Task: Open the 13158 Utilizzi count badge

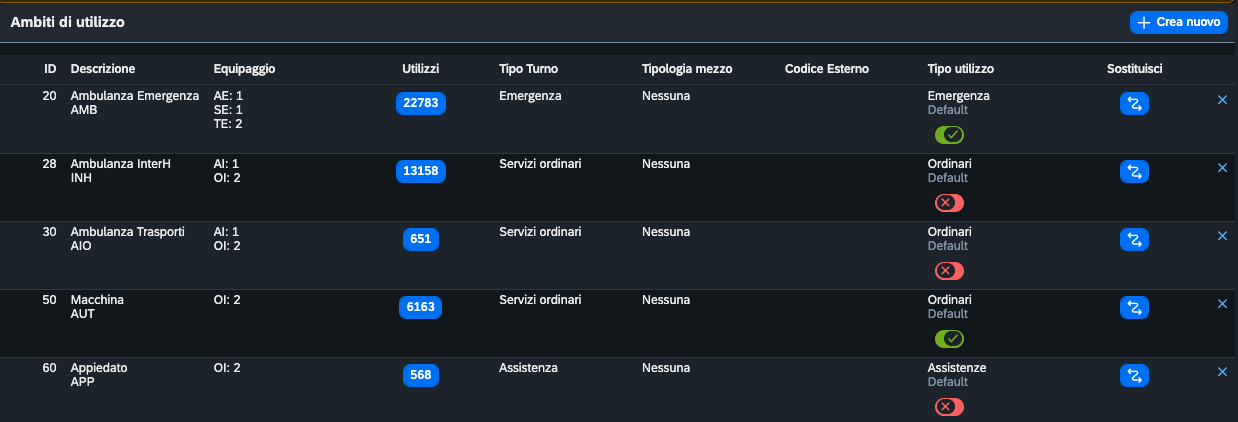Action: pos(421,171)
